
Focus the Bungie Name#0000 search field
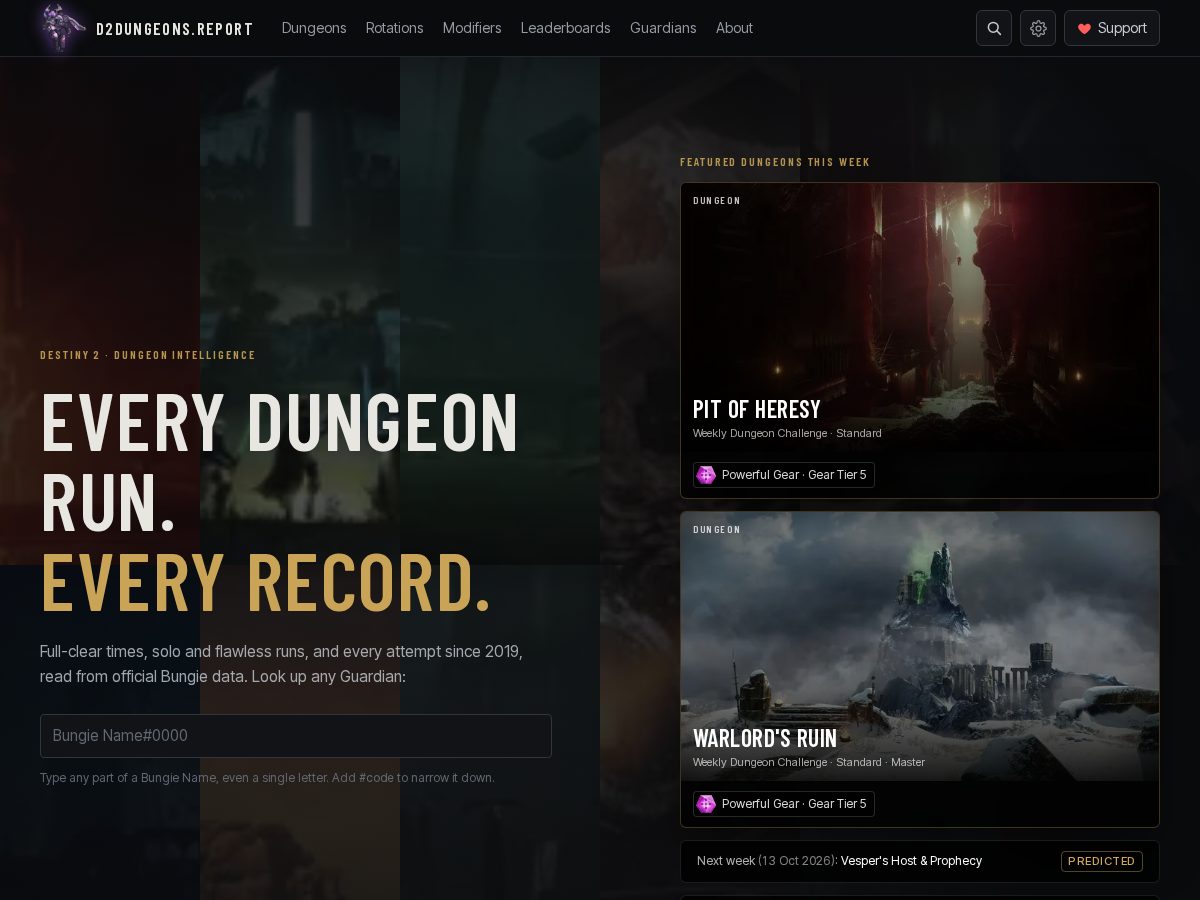(x=296, y=736)
